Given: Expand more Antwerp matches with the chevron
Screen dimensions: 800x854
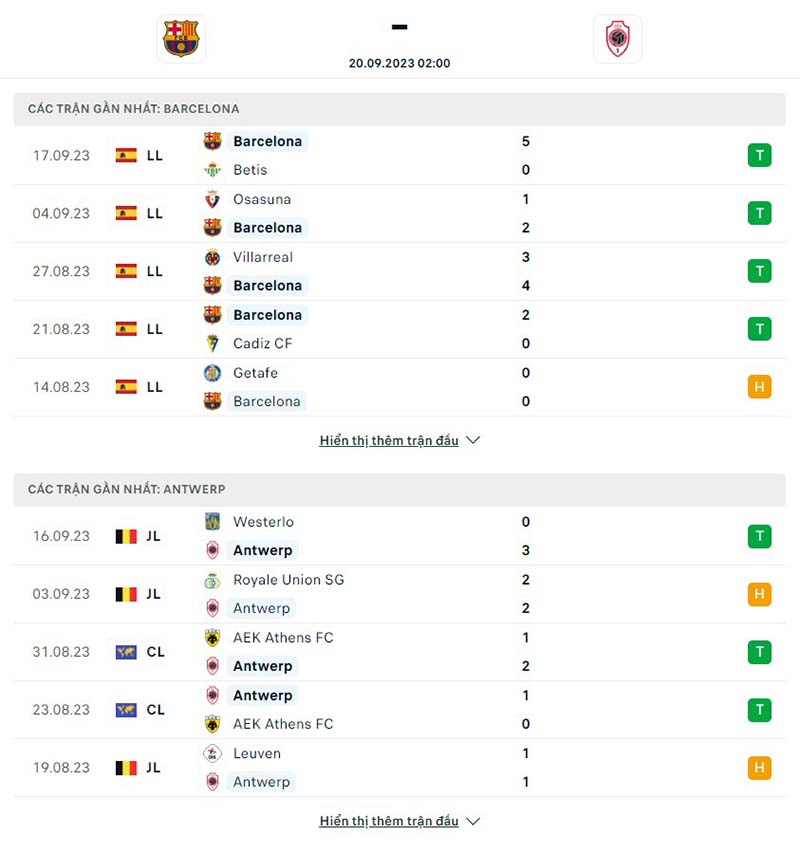Looking at the screenshot, I should click(x=471, y=821).
